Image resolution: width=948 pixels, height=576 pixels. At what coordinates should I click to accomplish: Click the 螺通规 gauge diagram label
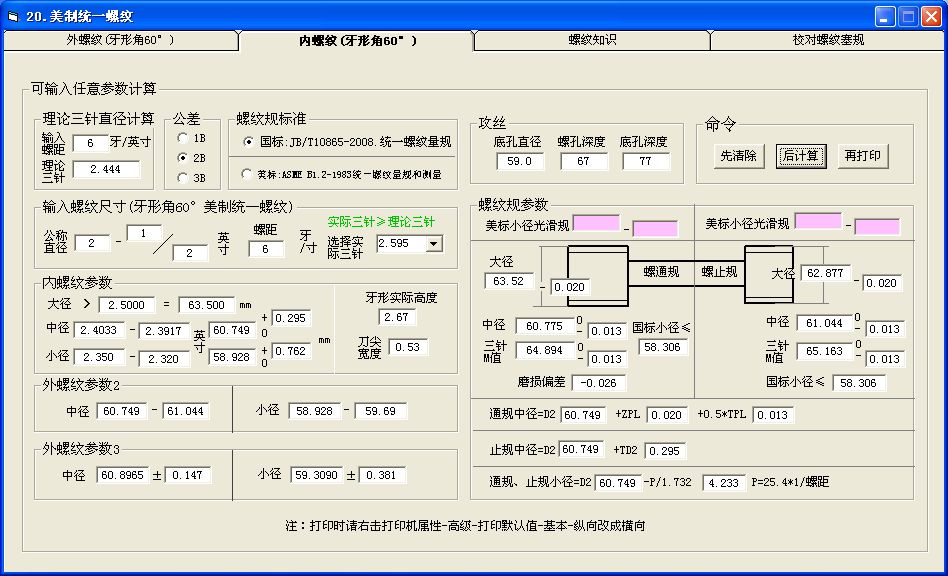coord(661,272)
